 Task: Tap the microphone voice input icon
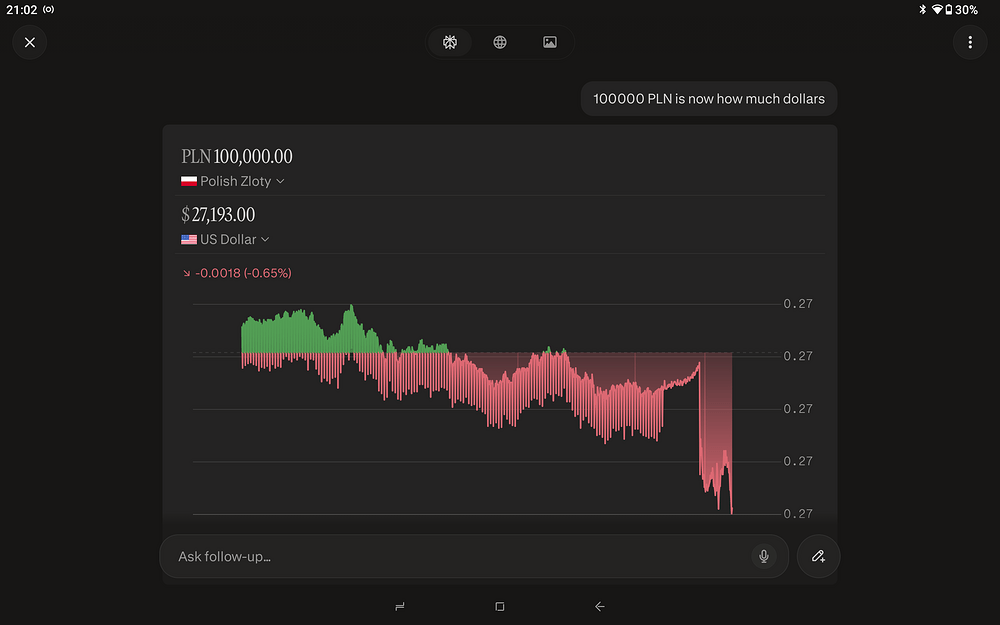point(763,556)
